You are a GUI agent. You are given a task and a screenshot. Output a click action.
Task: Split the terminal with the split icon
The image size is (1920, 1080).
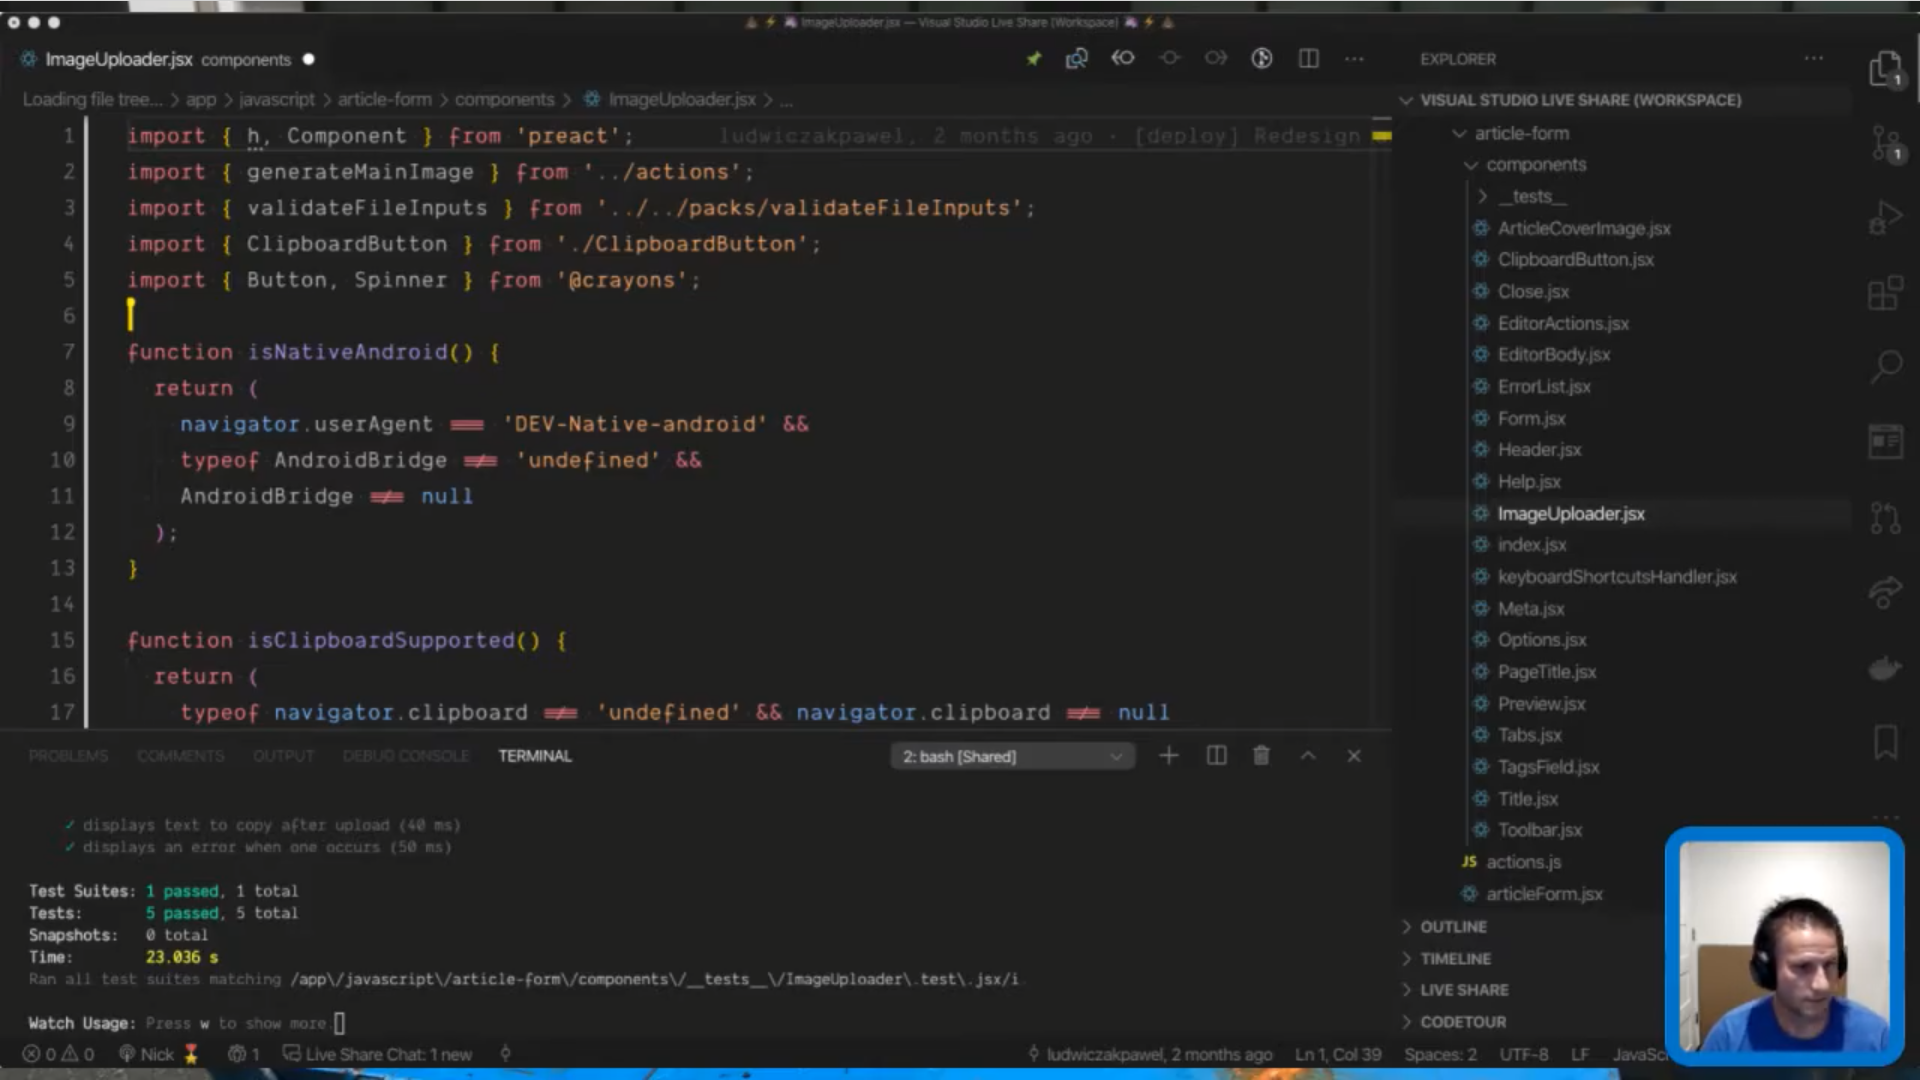tap(1216, 756)
